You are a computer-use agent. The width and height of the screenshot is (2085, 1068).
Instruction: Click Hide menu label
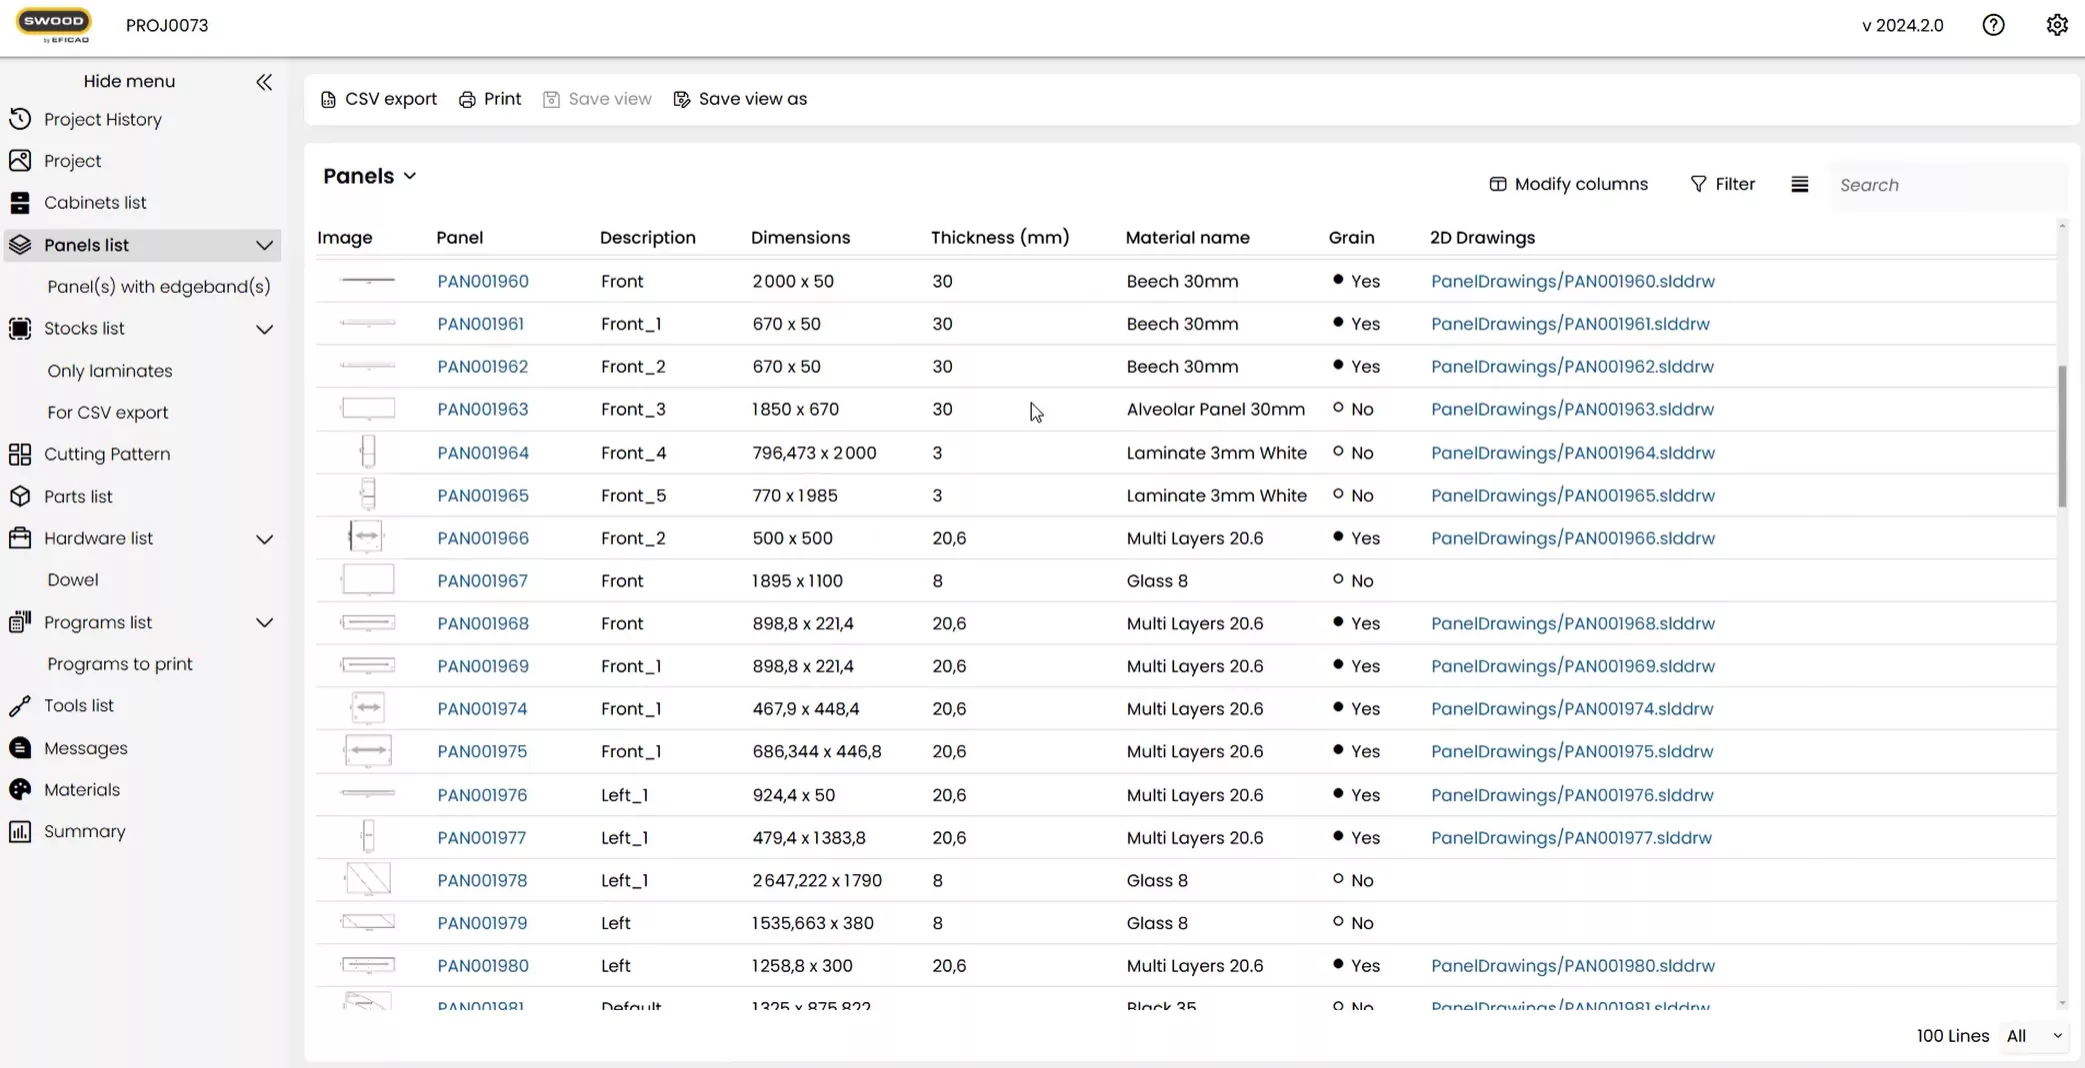129,81
